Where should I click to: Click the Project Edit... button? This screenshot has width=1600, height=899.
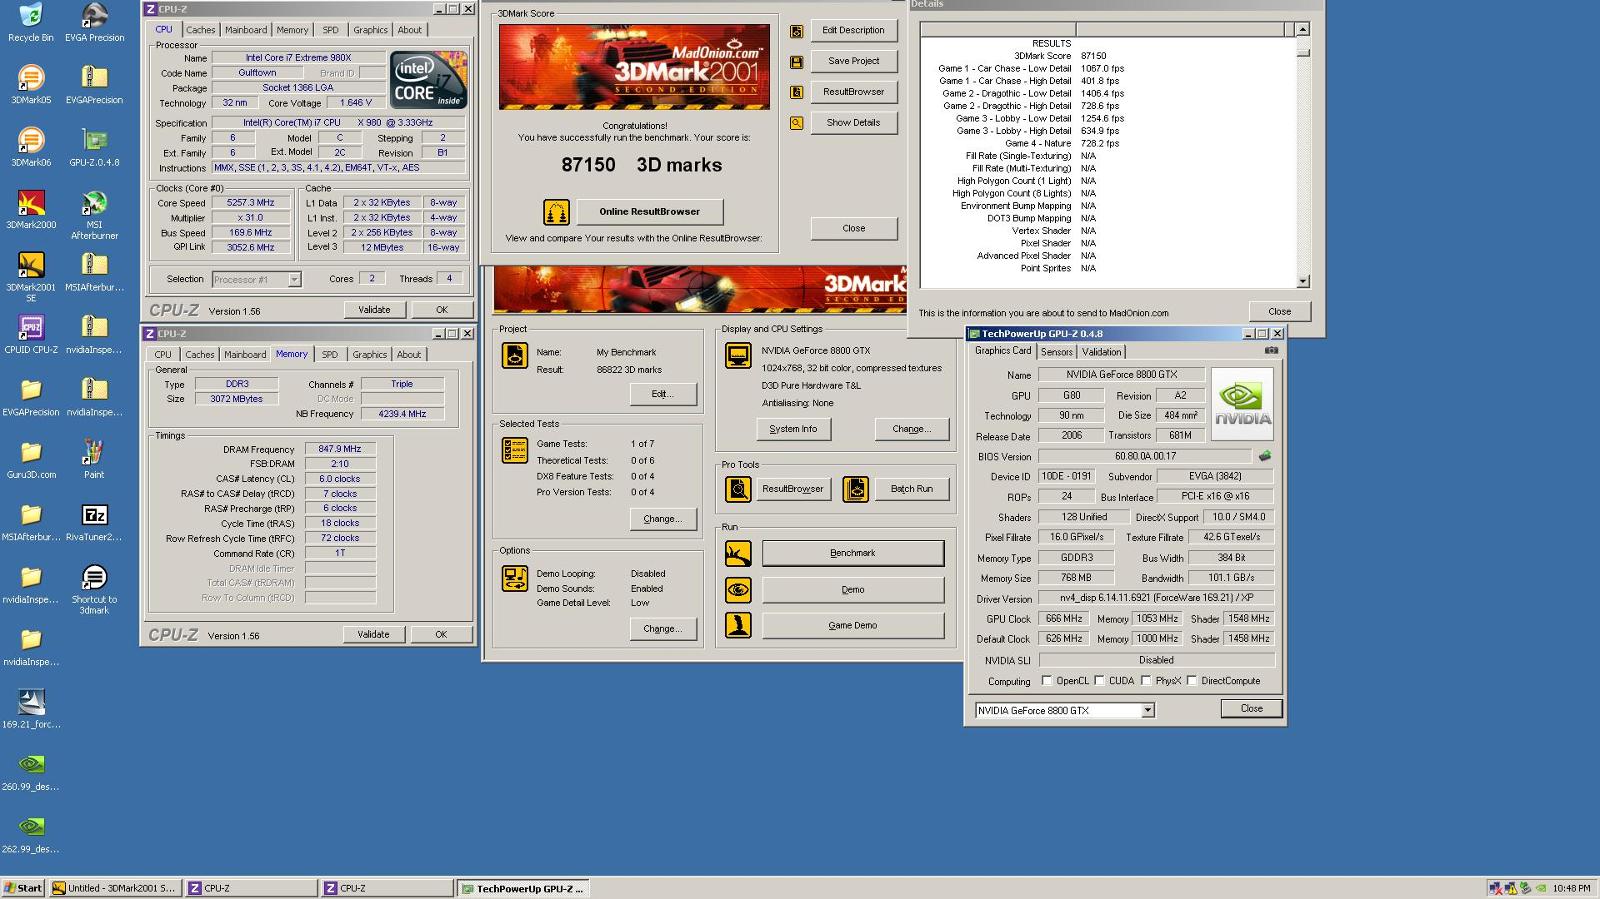point(663,394)
